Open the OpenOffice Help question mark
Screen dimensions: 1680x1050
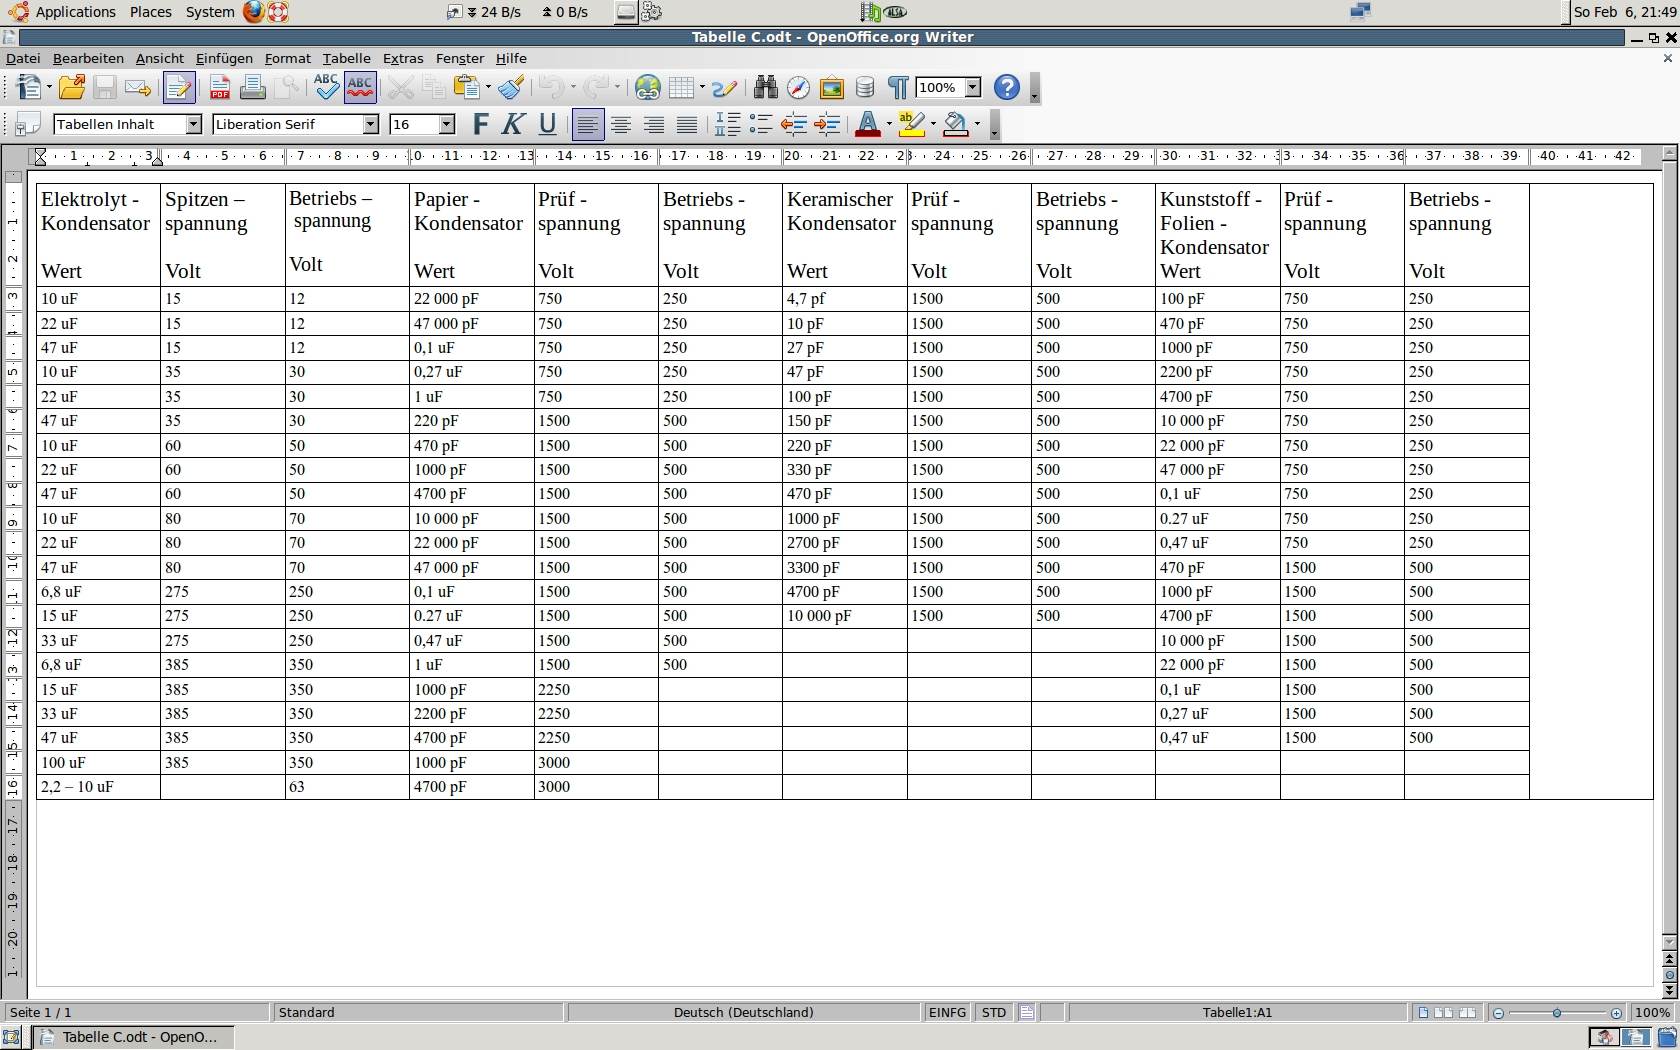click(1007, 88)
